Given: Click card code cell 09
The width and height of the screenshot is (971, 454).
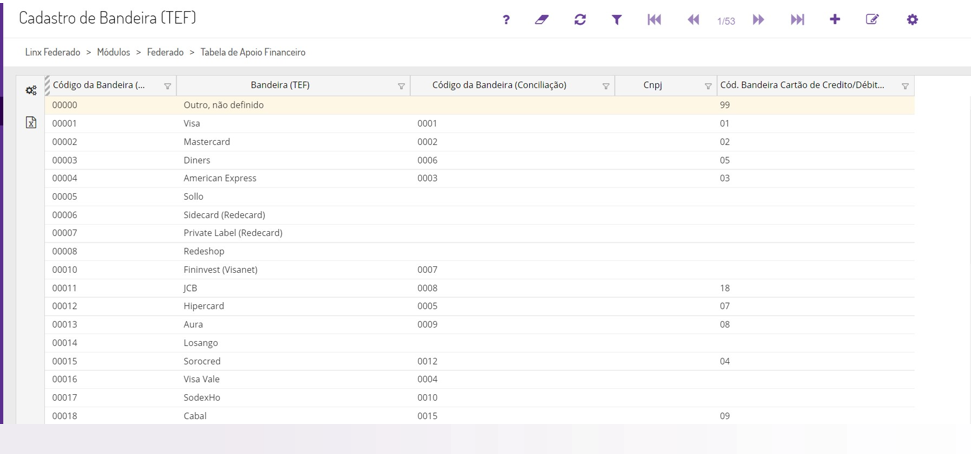Looking at the screenshot, I should tap(725, 416).
